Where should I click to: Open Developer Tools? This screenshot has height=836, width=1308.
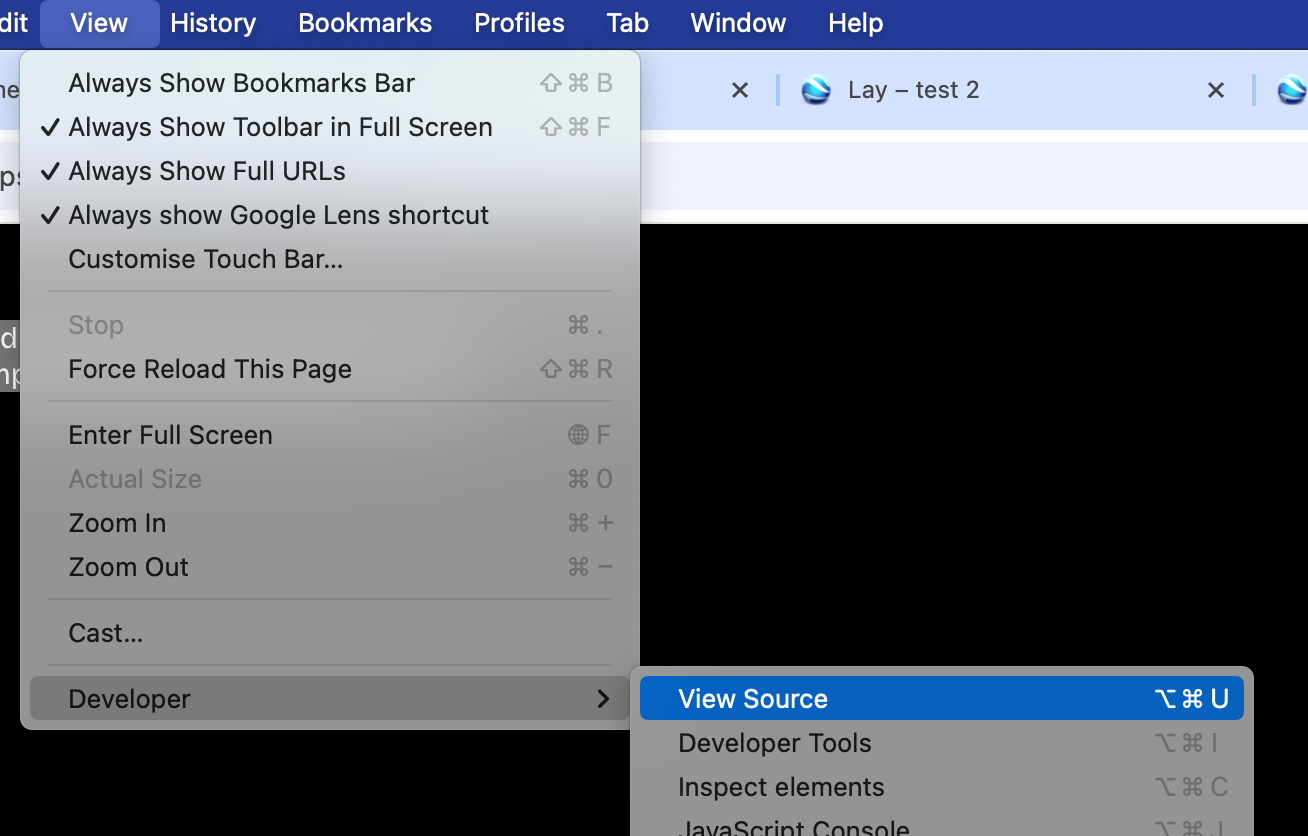point(774,743)
